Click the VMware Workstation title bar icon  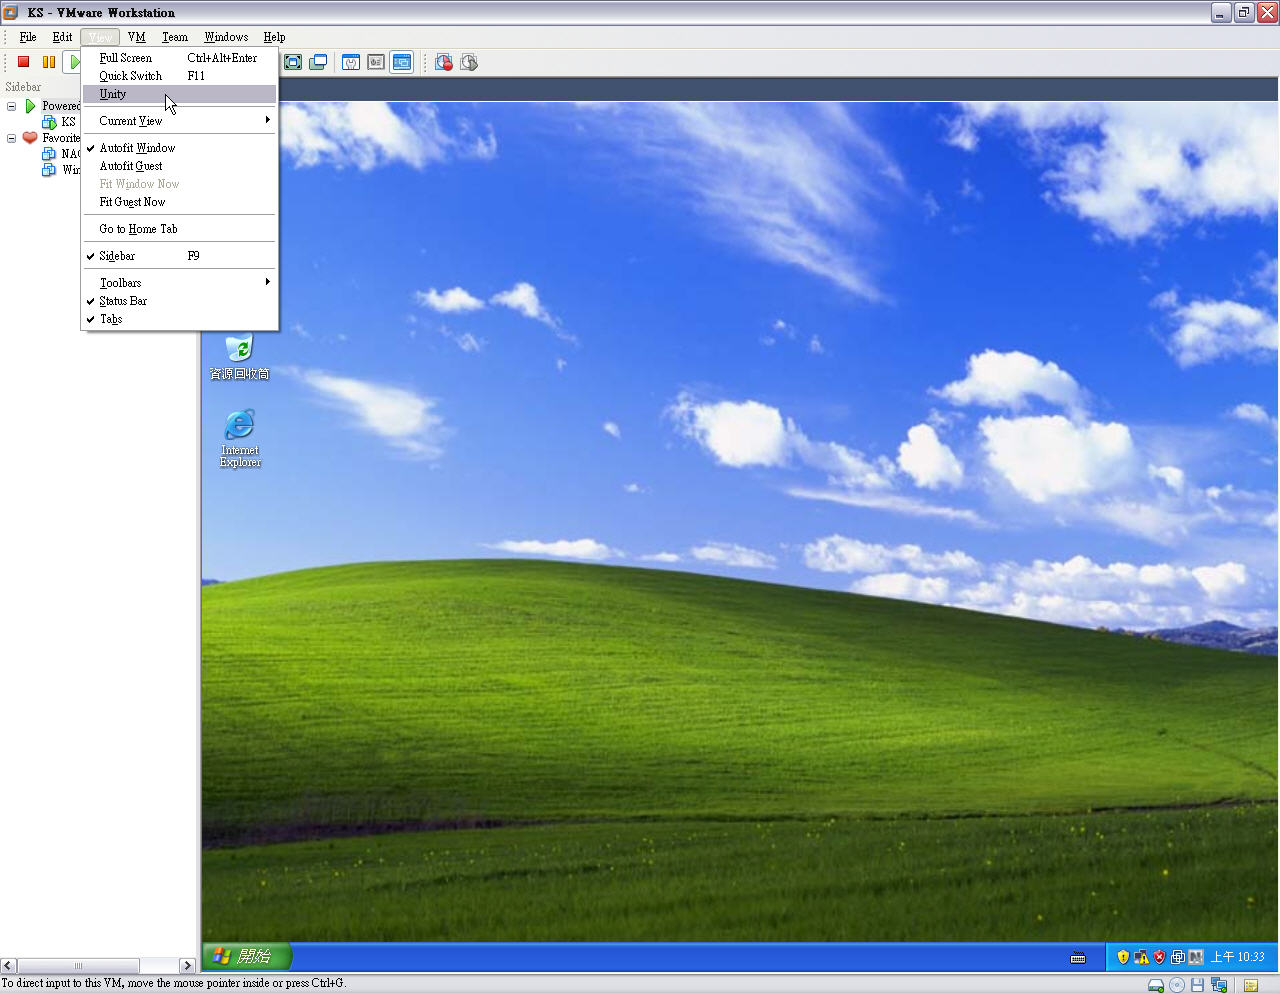11,12
